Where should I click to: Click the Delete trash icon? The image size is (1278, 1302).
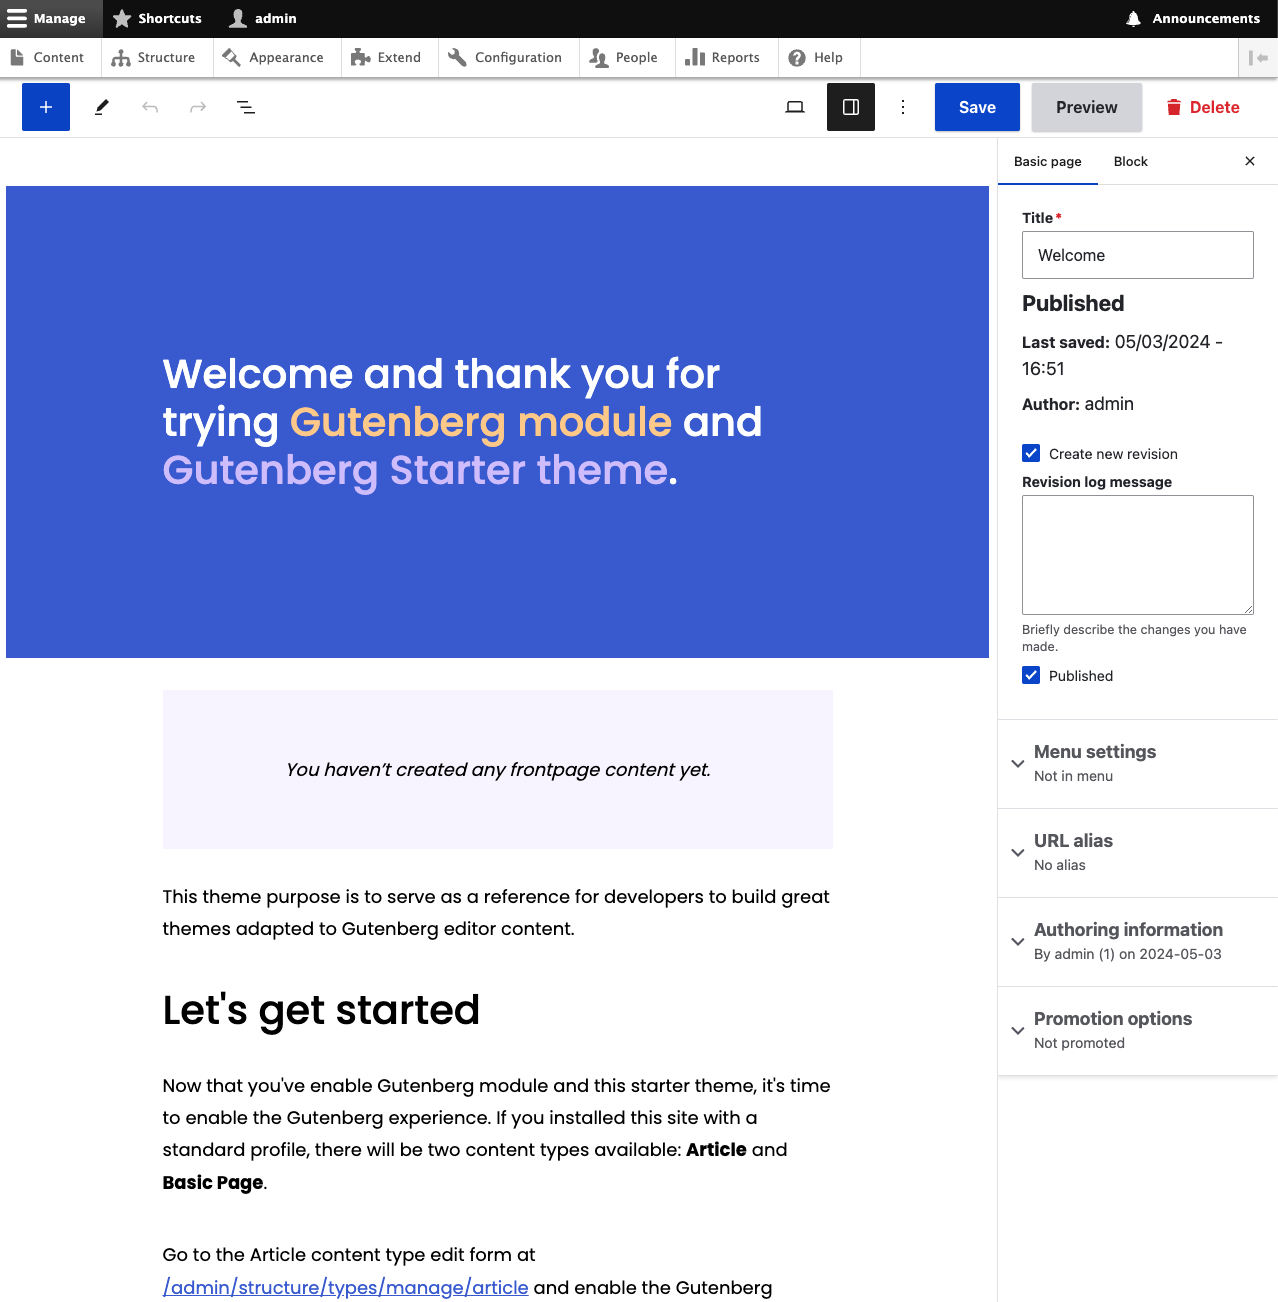pos(1202,107)
